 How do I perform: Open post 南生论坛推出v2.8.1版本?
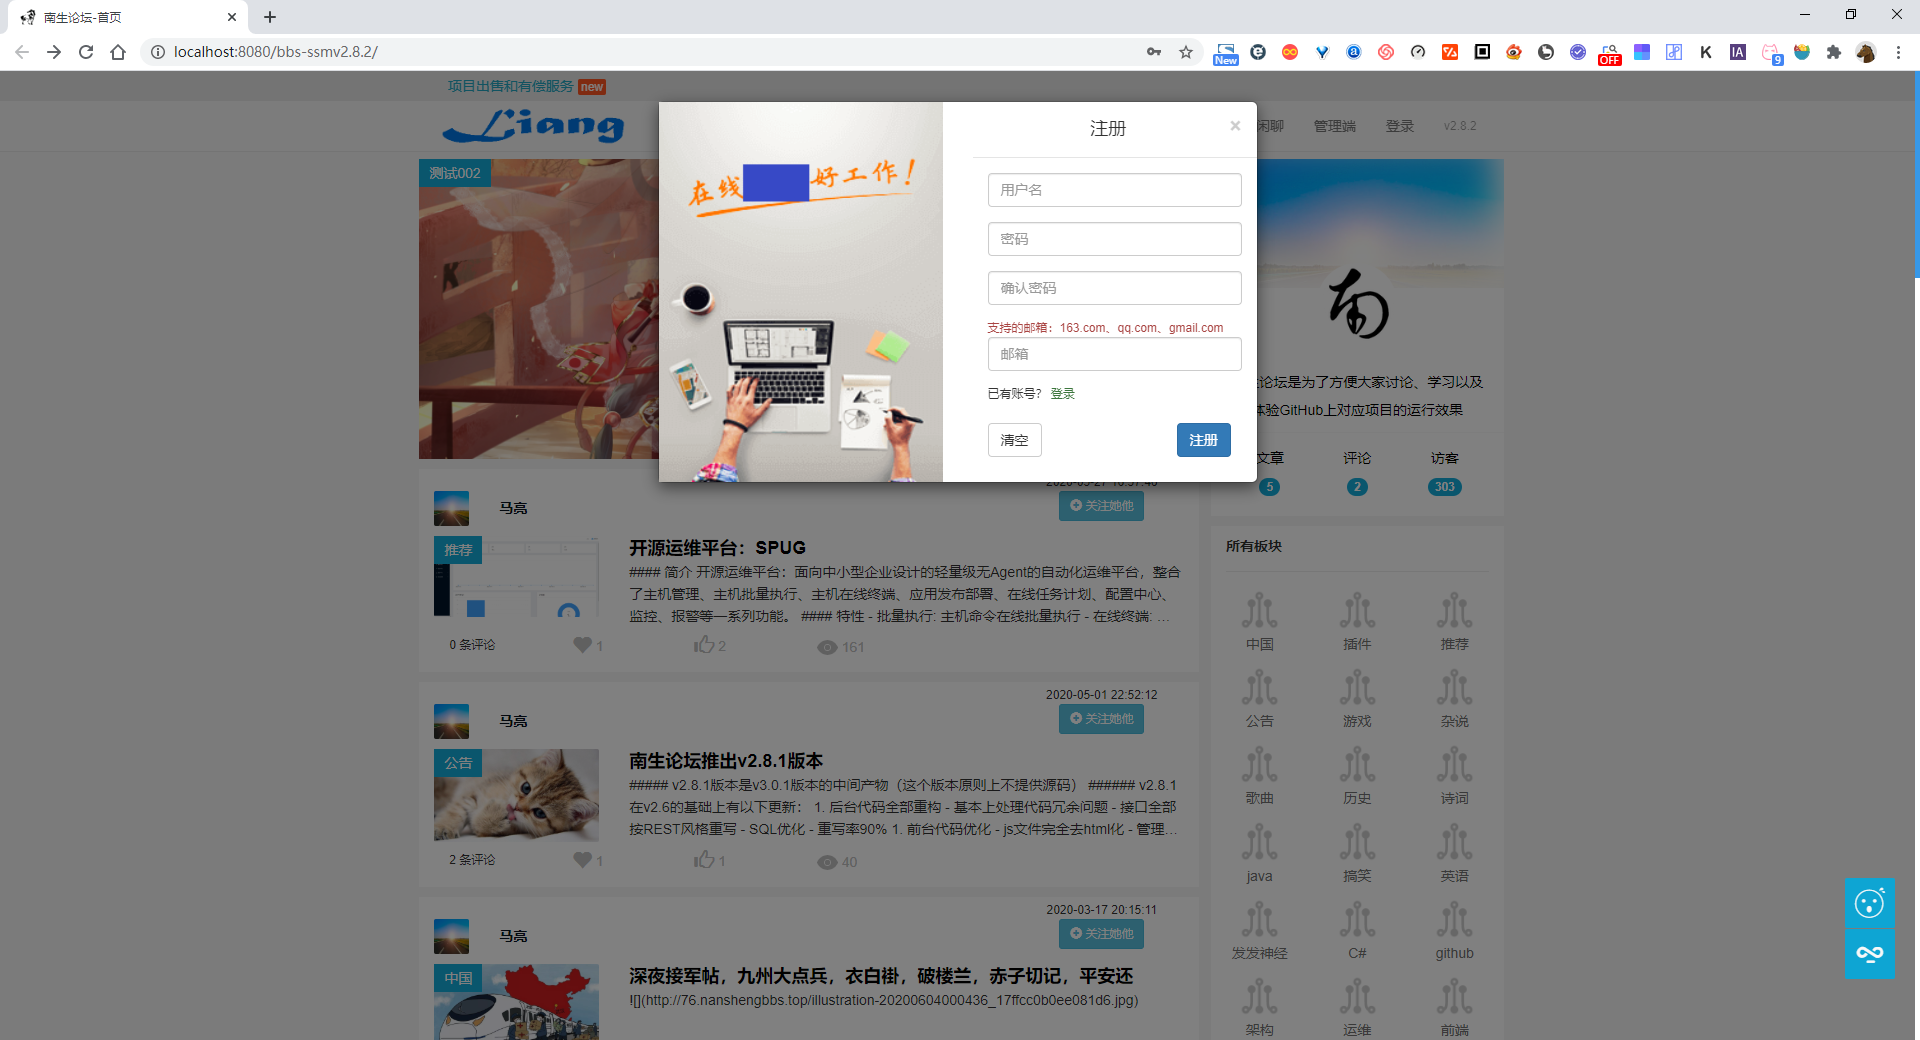coord(726,761)
